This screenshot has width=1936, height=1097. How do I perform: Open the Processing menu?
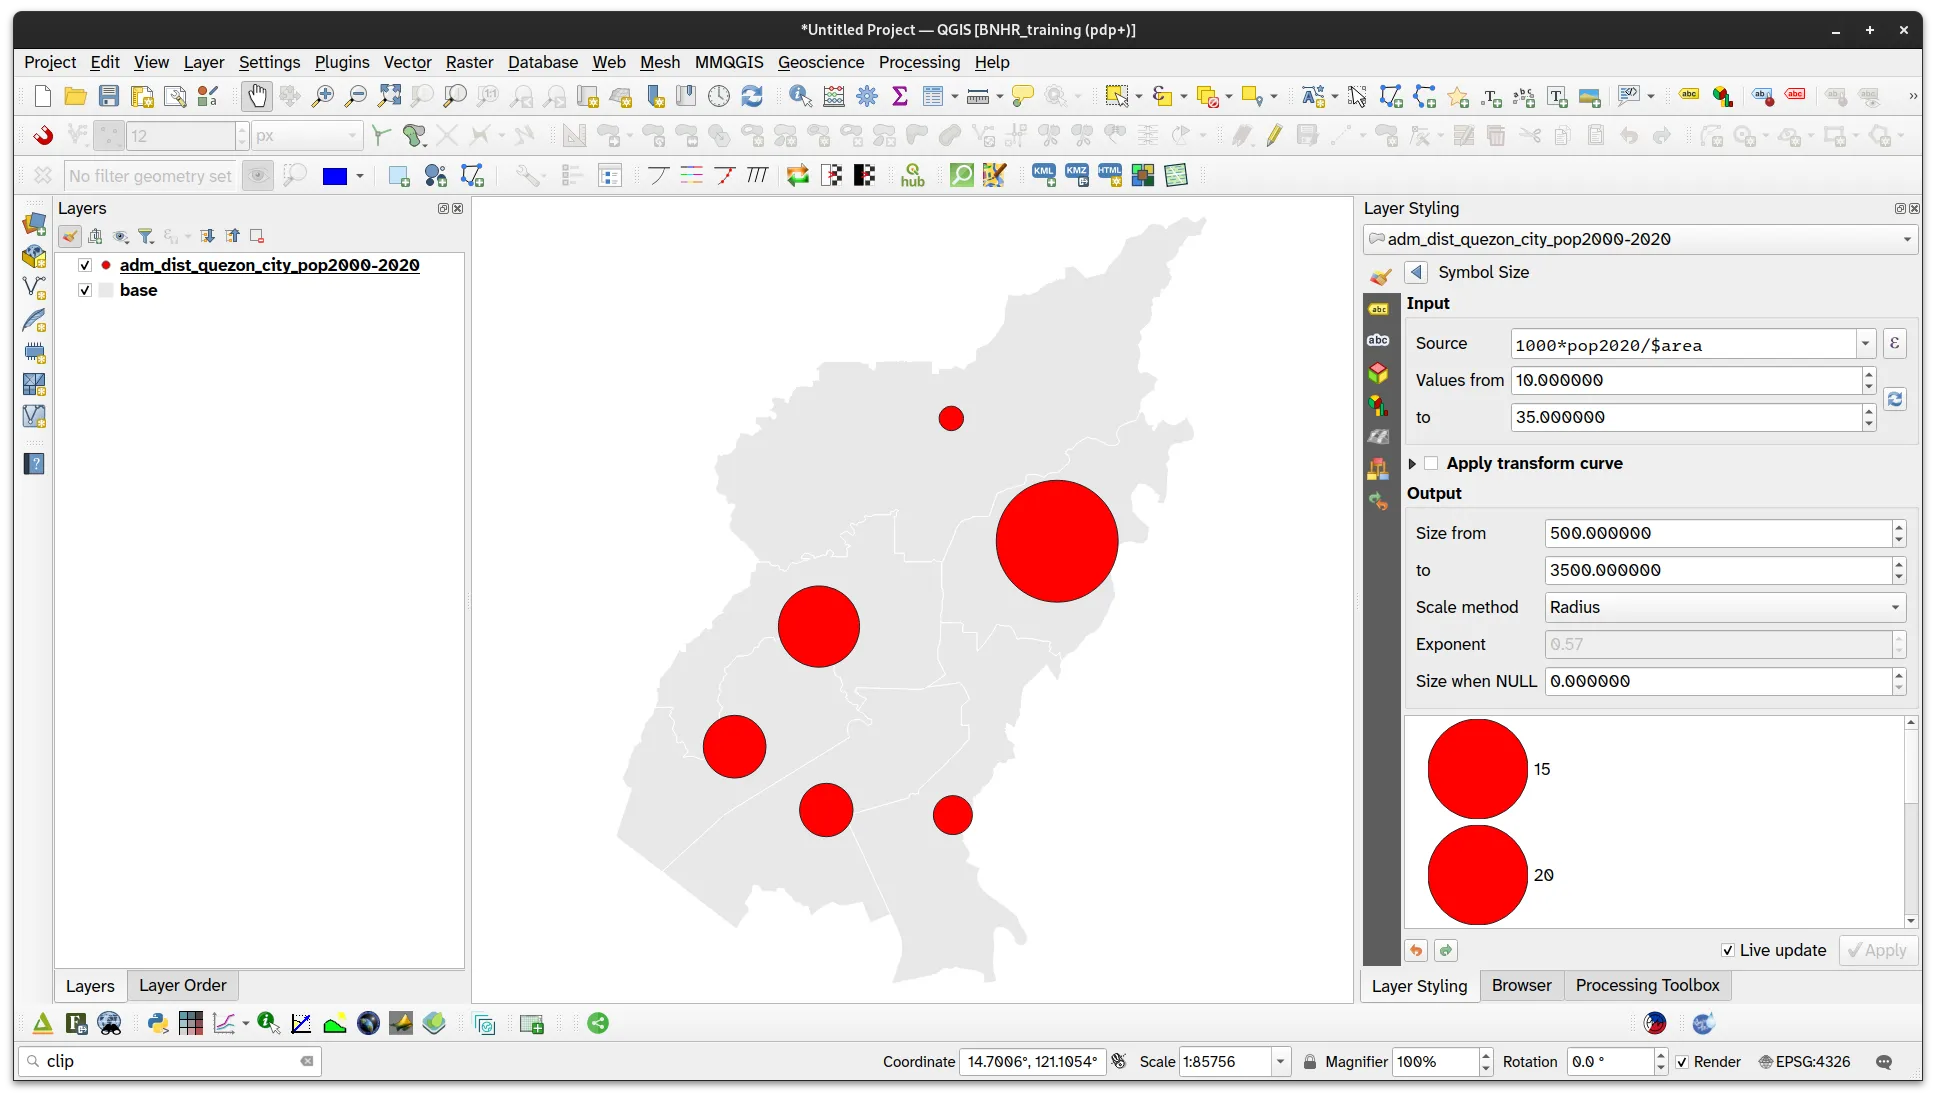click(x=919, y=62)
